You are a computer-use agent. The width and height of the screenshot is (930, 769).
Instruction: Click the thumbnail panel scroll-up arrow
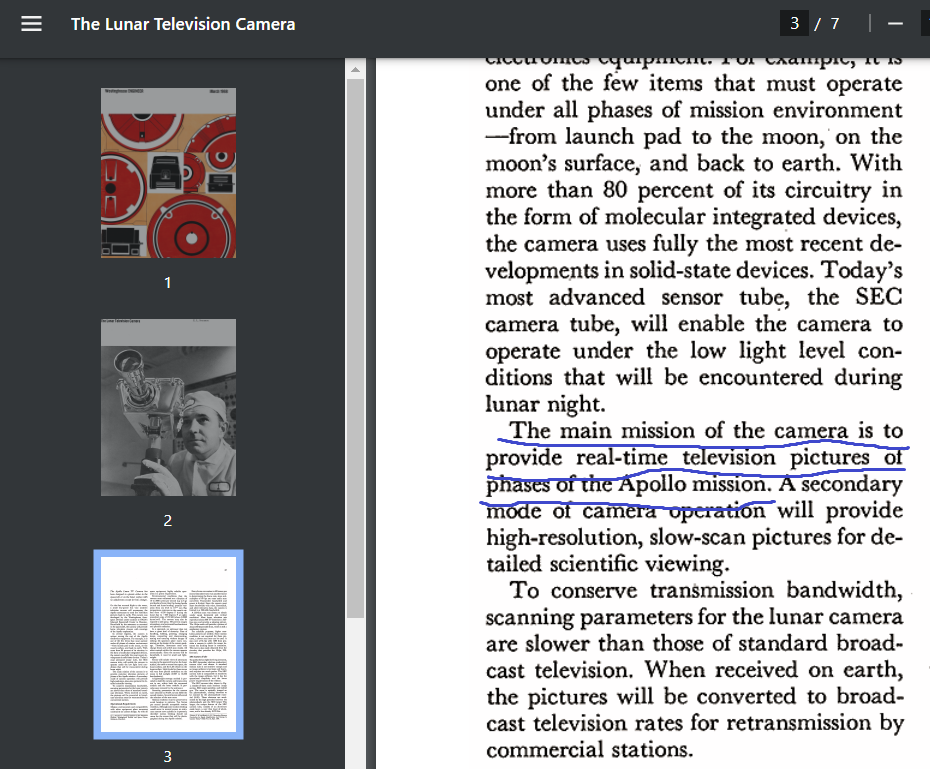(355, 70)
